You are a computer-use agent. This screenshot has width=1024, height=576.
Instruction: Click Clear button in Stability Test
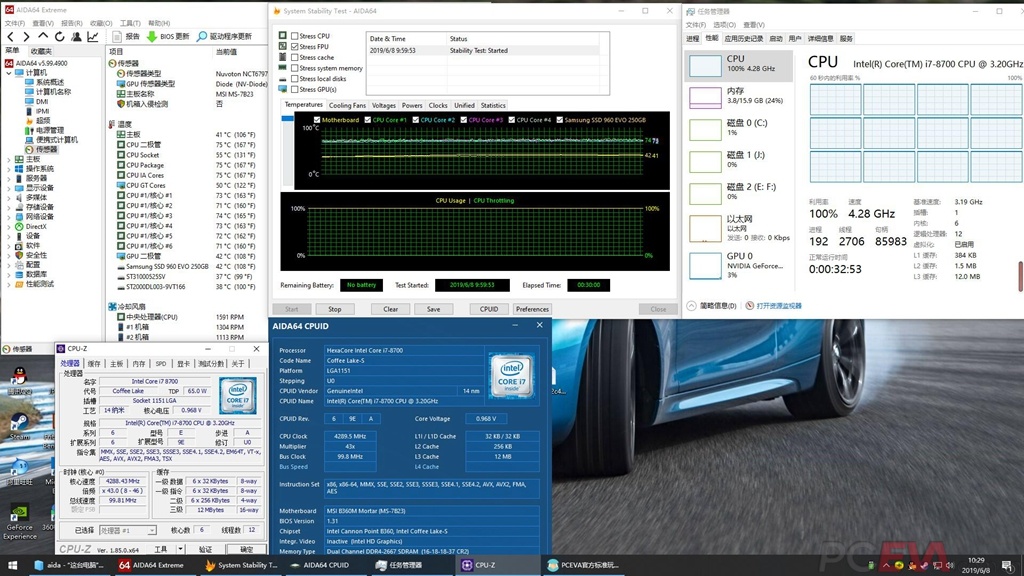(391, 310)
